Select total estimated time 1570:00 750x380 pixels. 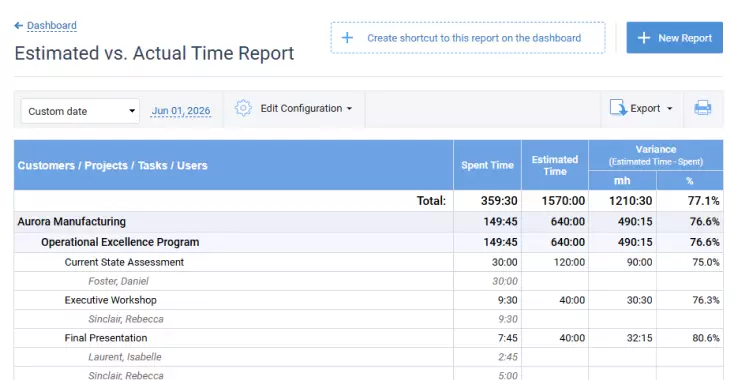point(563,201)
